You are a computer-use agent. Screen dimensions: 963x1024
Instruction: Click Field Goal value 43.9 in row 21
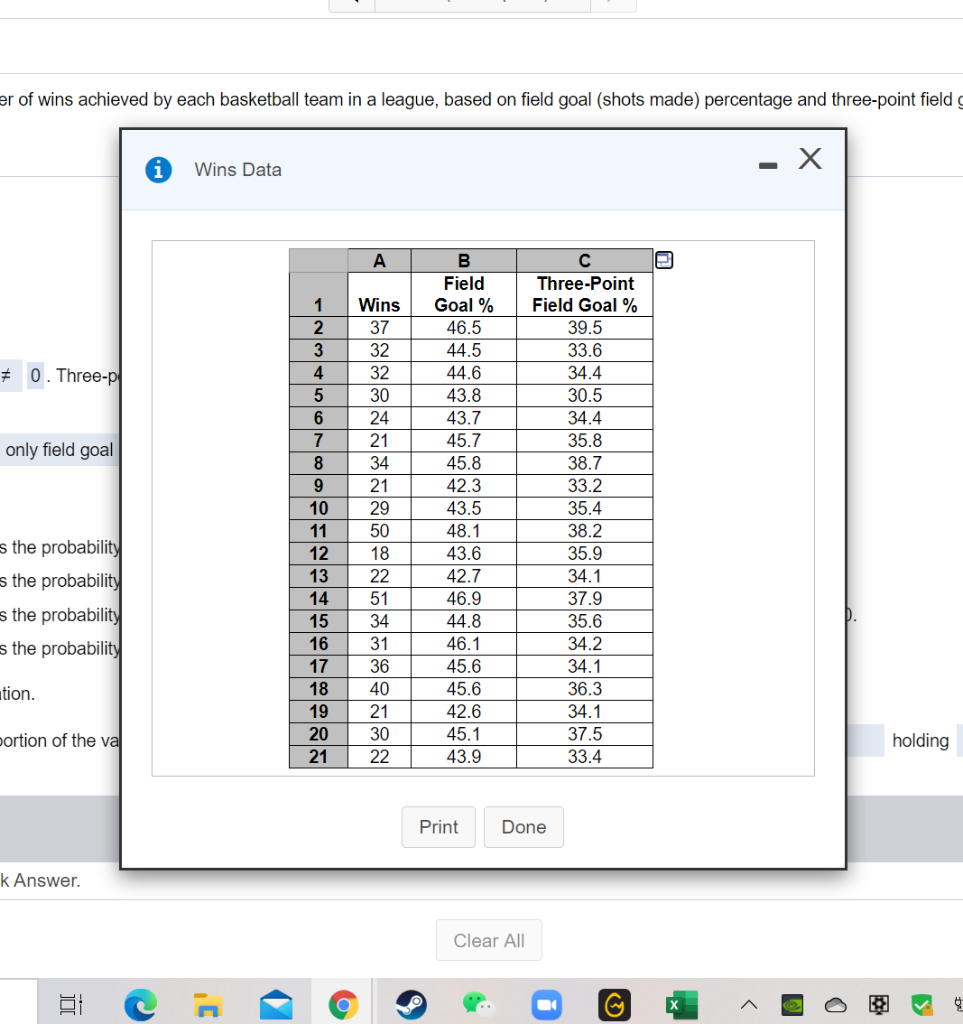point(464,757)
